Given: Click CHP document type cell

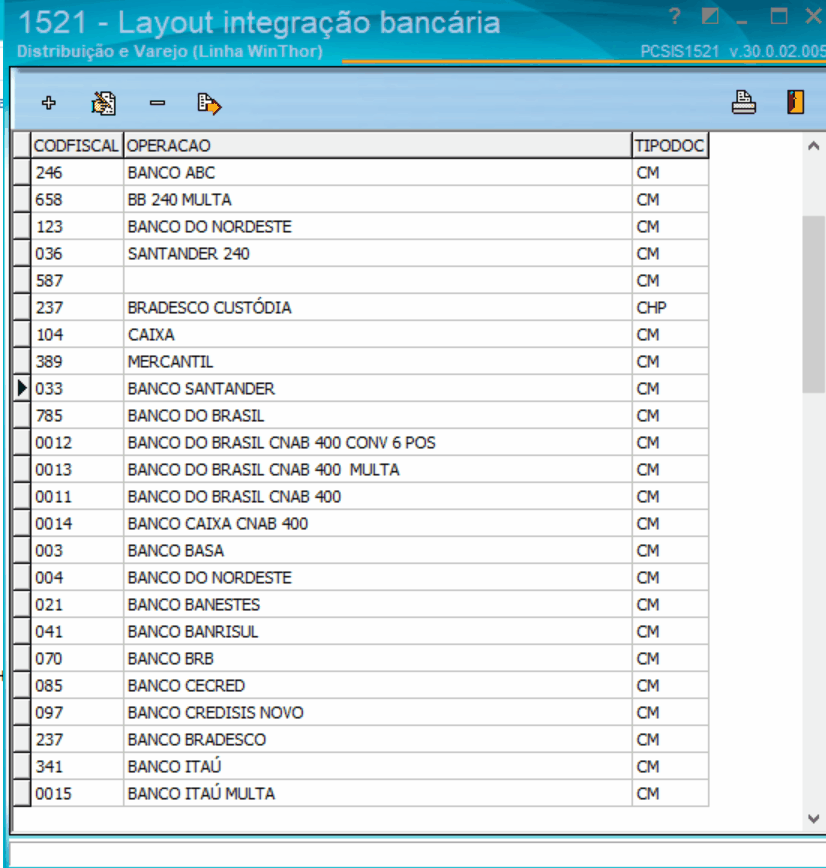Looking at the screenshot, I should [x=670, y=308].
